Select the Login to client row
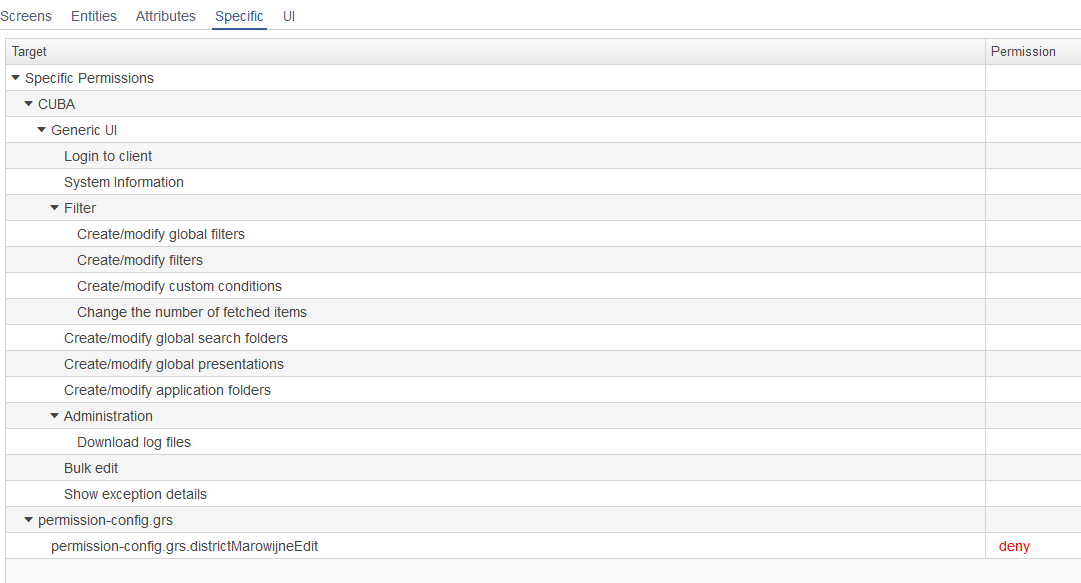Screen dimensions: 1081x583 click(496, 156)
